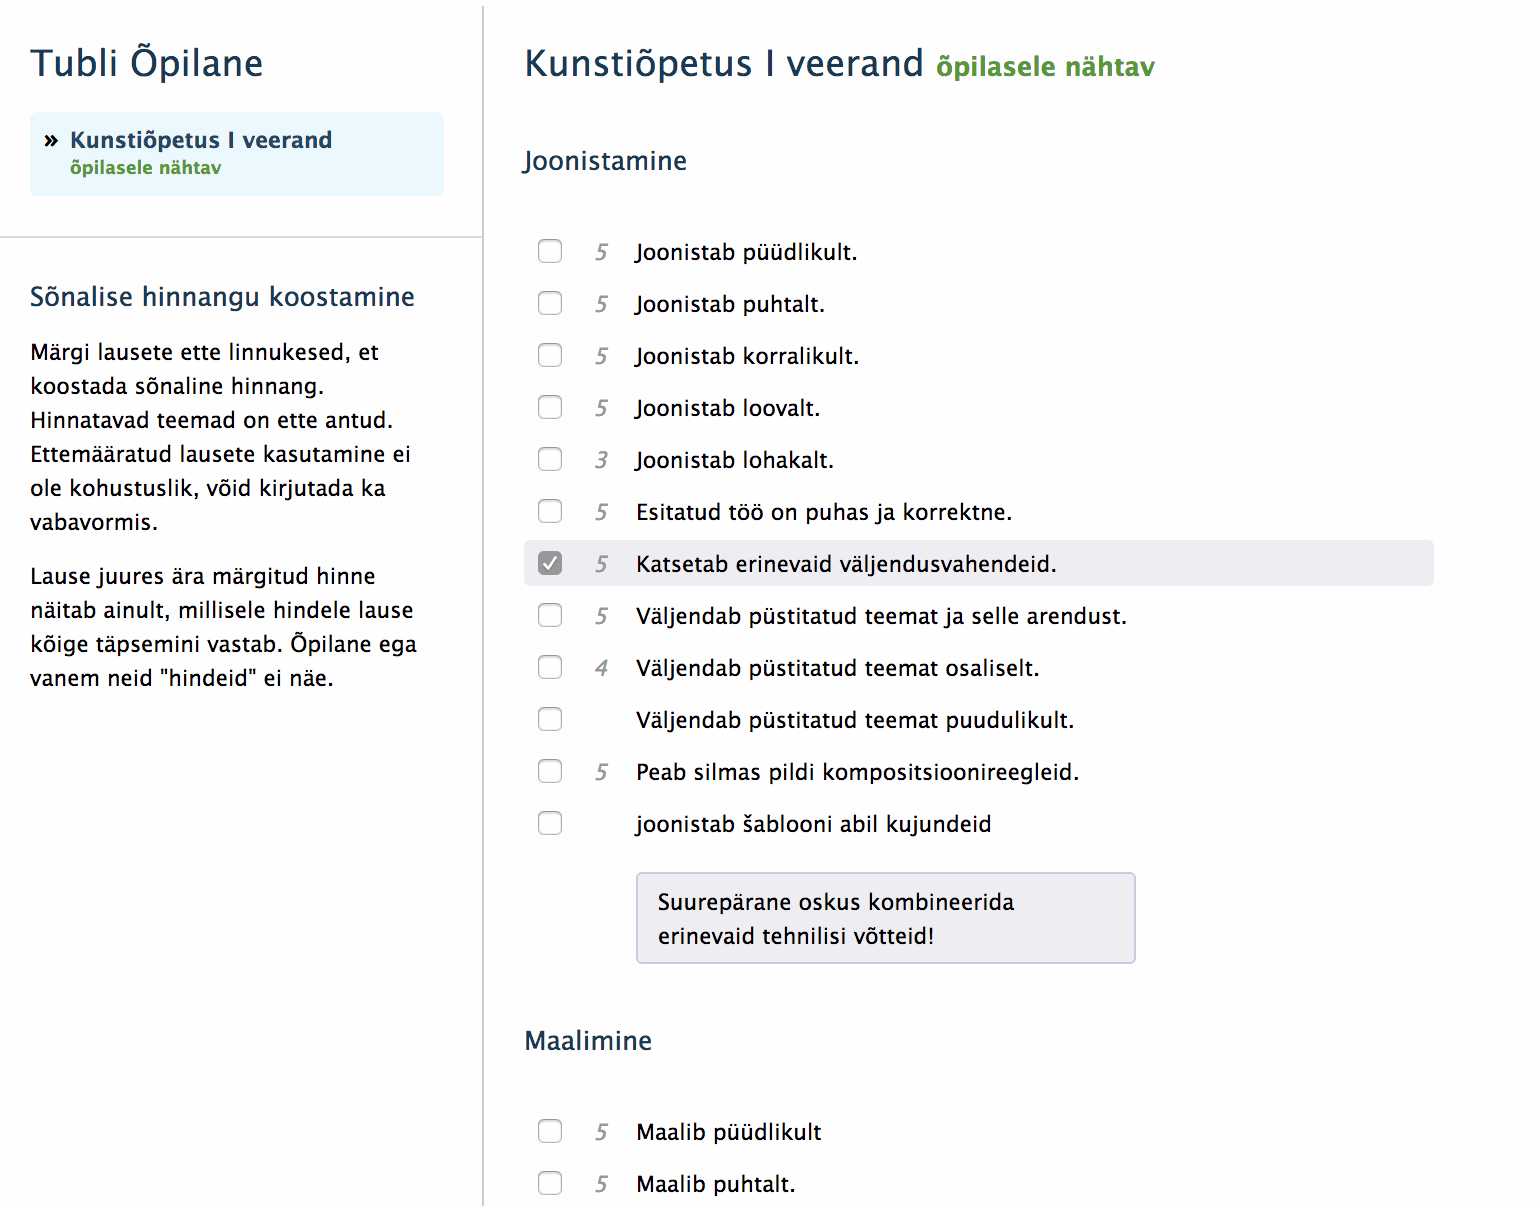Open 'Kunstiõpetus I veerand' in the sidebar

[x=201, y=140]
